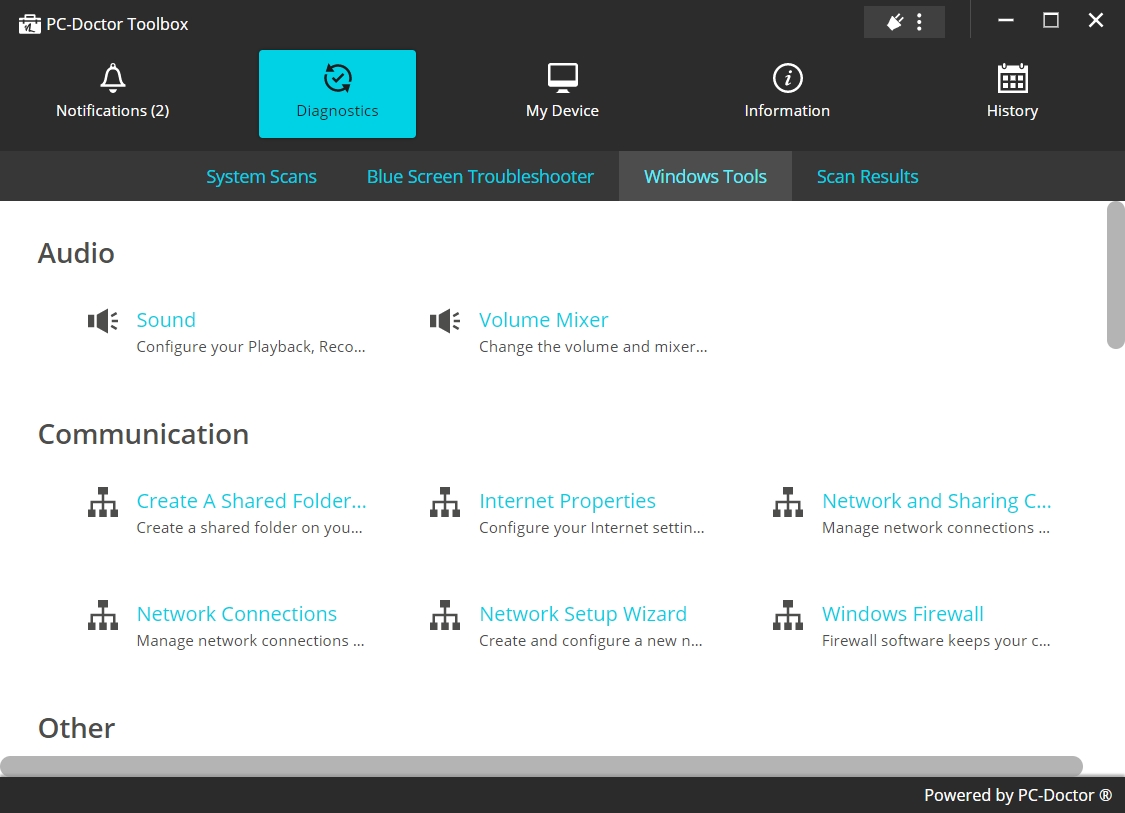
Task: Click network icon beside Network and Sharing
Action: coord(788,502)
